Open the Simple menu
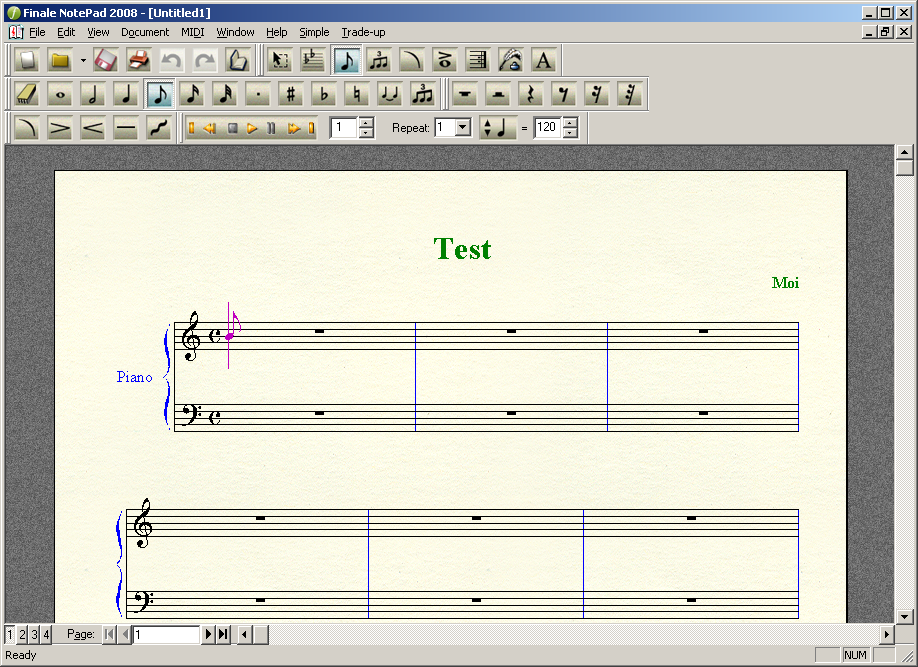 click(314, 32)
